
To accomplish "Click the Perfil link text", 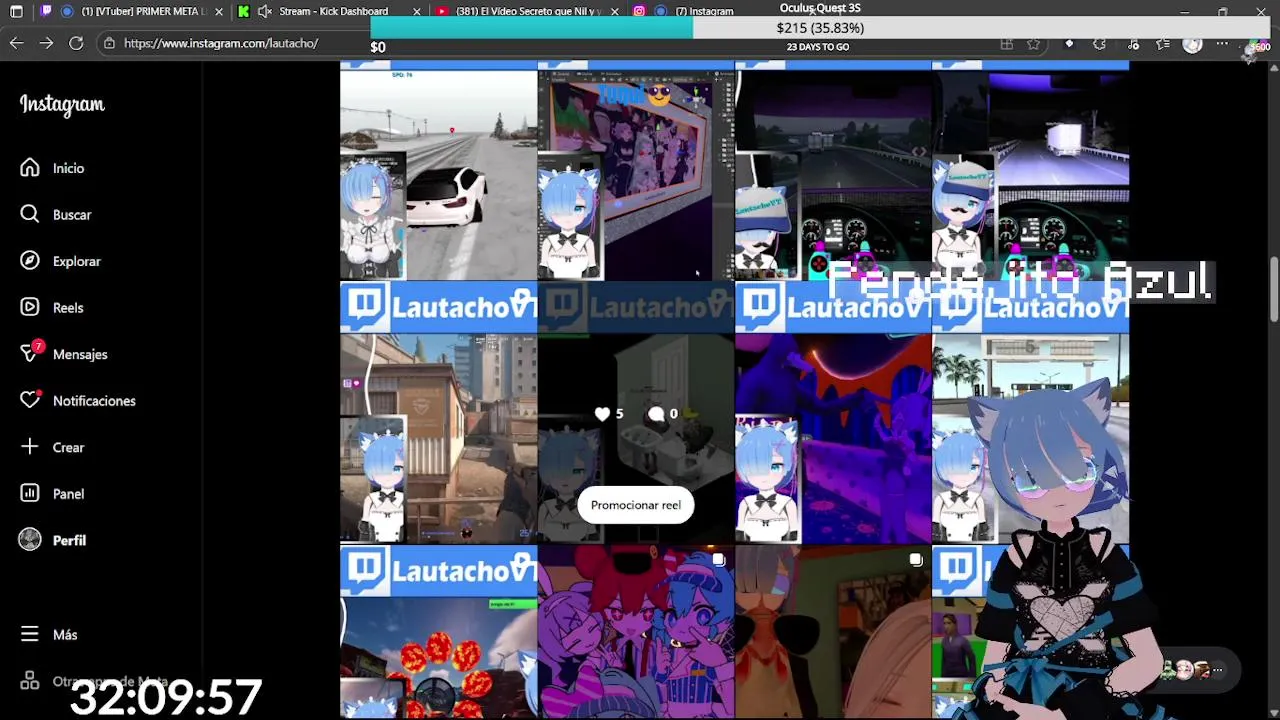I will [69, 540].
